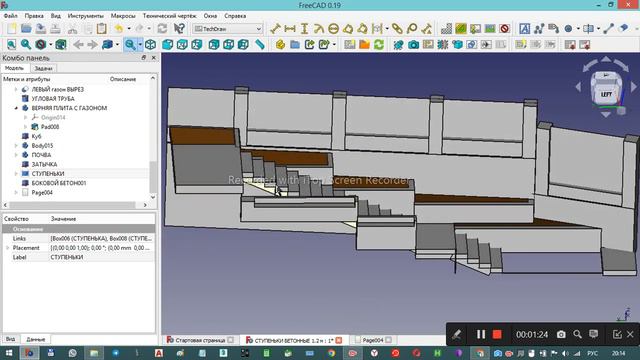Click the red prohibited symbol TechDraw icon

click(x=504, y=29)
